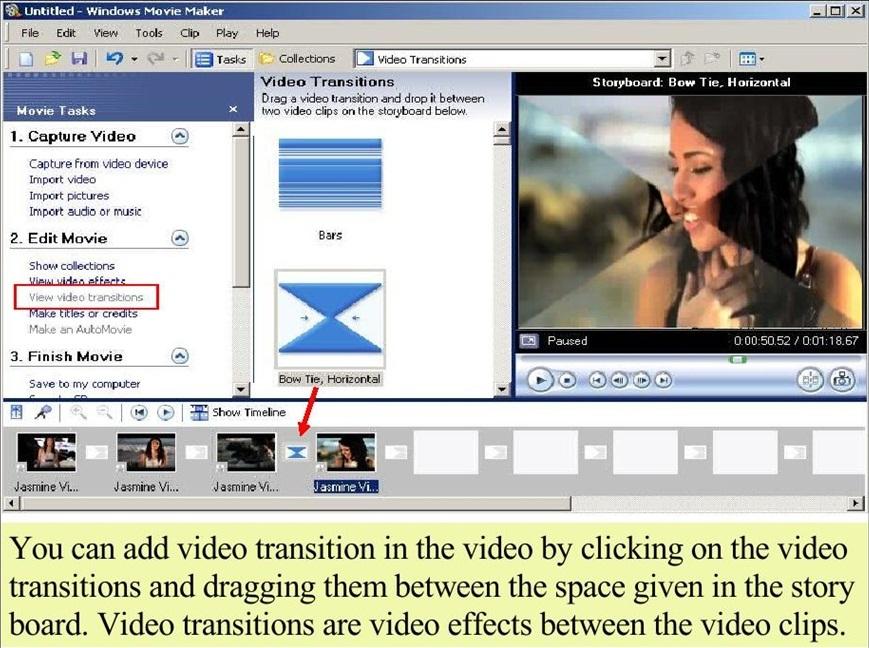The height and width of the screenshot is (648, 869).
Task: Click storyboard horizontal scrollbar right arrow
Action: 857,503
